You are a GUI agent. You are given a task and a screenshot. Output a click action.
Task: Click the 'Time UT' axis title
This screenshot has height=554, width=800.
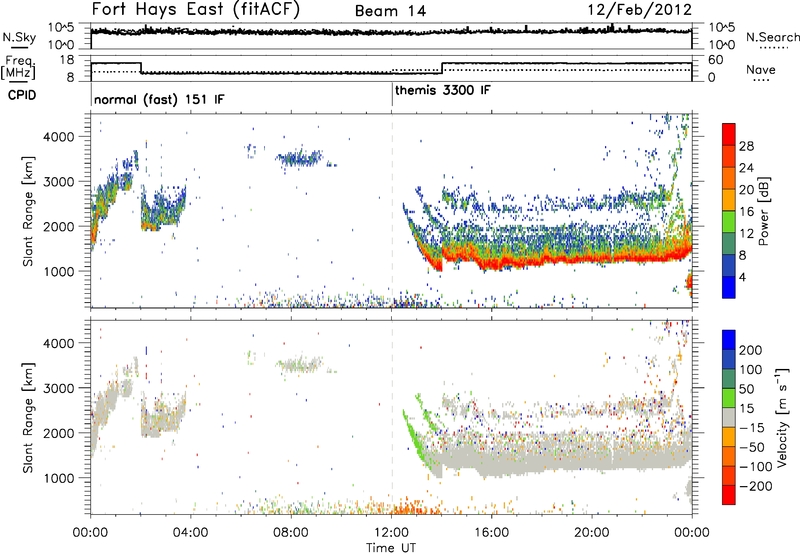click(391, 547)
